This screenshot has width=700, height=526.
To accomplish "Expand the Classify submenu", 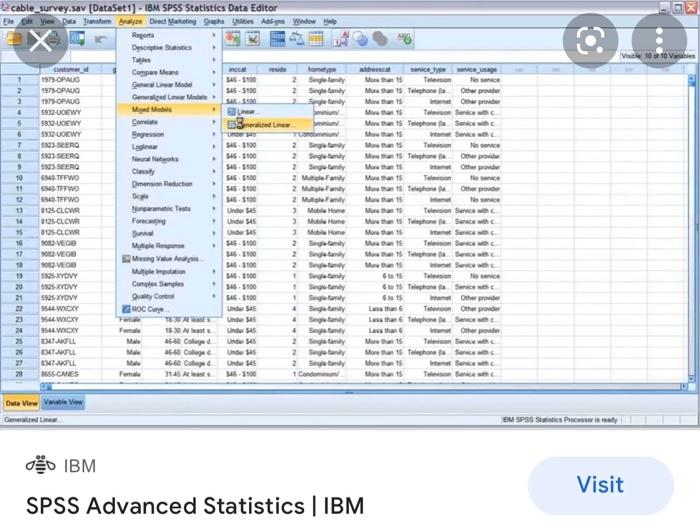I will [x=169, y=171].
